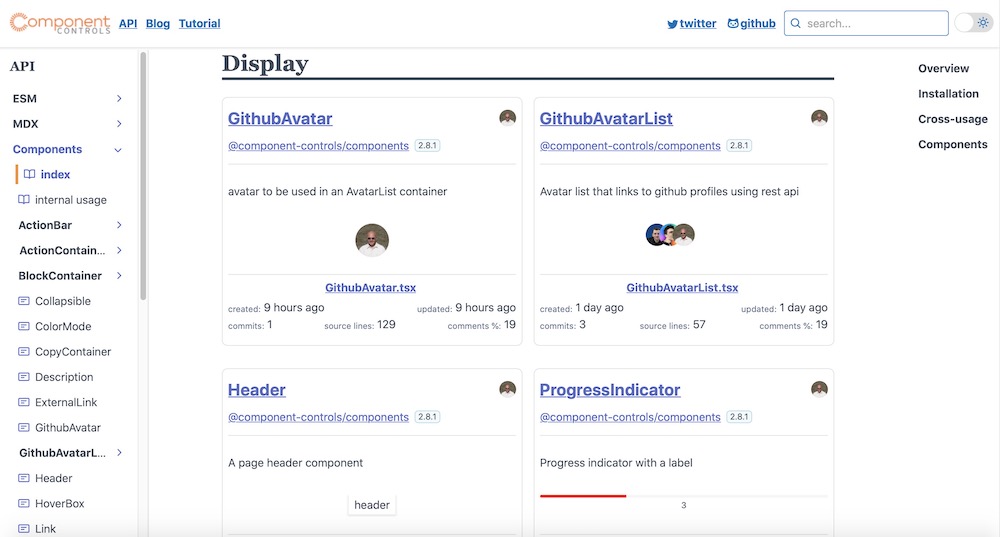Viewport: 1000px width, 537px height.
Task: Open the Tutorial top navigation link
Action: click(x=200, y=24)
